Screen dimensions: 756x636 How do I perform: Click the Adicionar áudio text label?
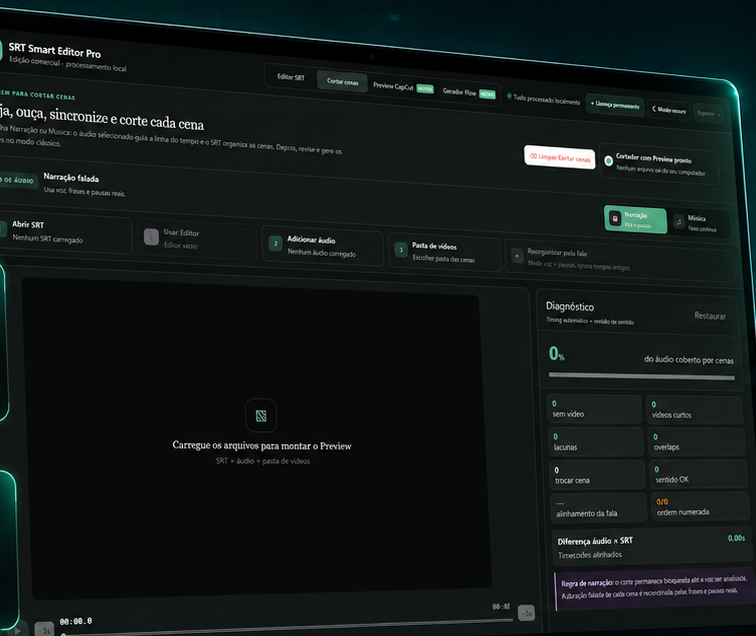(311, 240)
